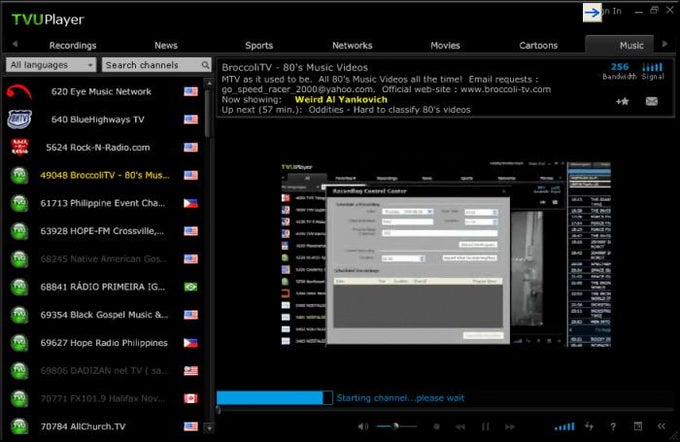This screenshot has height=442, width=680.
Task: Select channel 61713 Philippine Event Cha...
Action: [x=102, y=203]
